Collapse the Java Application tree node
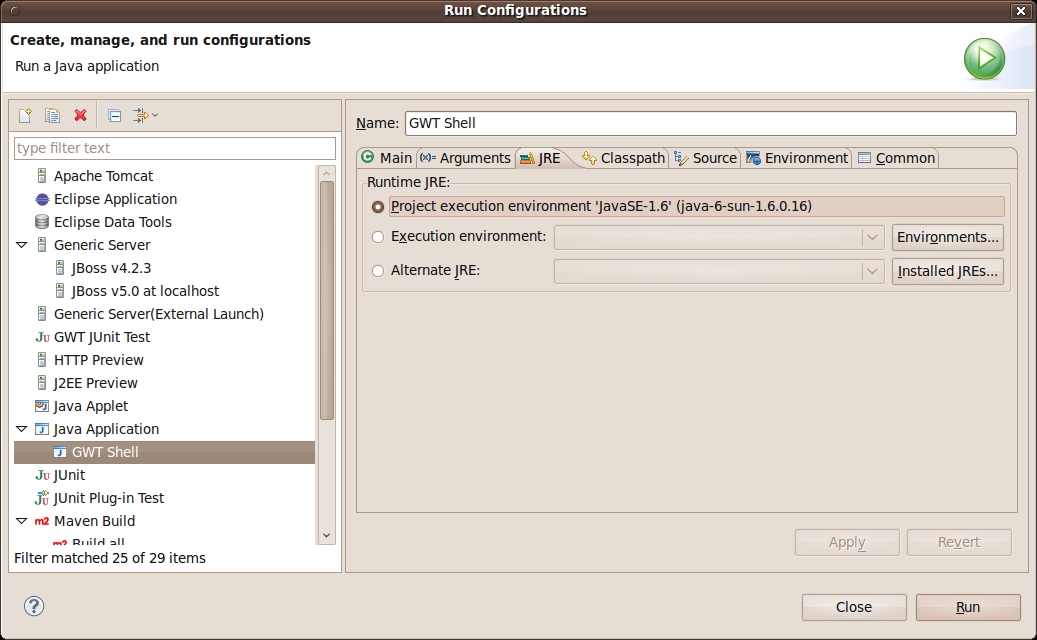The width and height of the screenshot is (1037, 640). pyautogui.click(x=22, y=429)
